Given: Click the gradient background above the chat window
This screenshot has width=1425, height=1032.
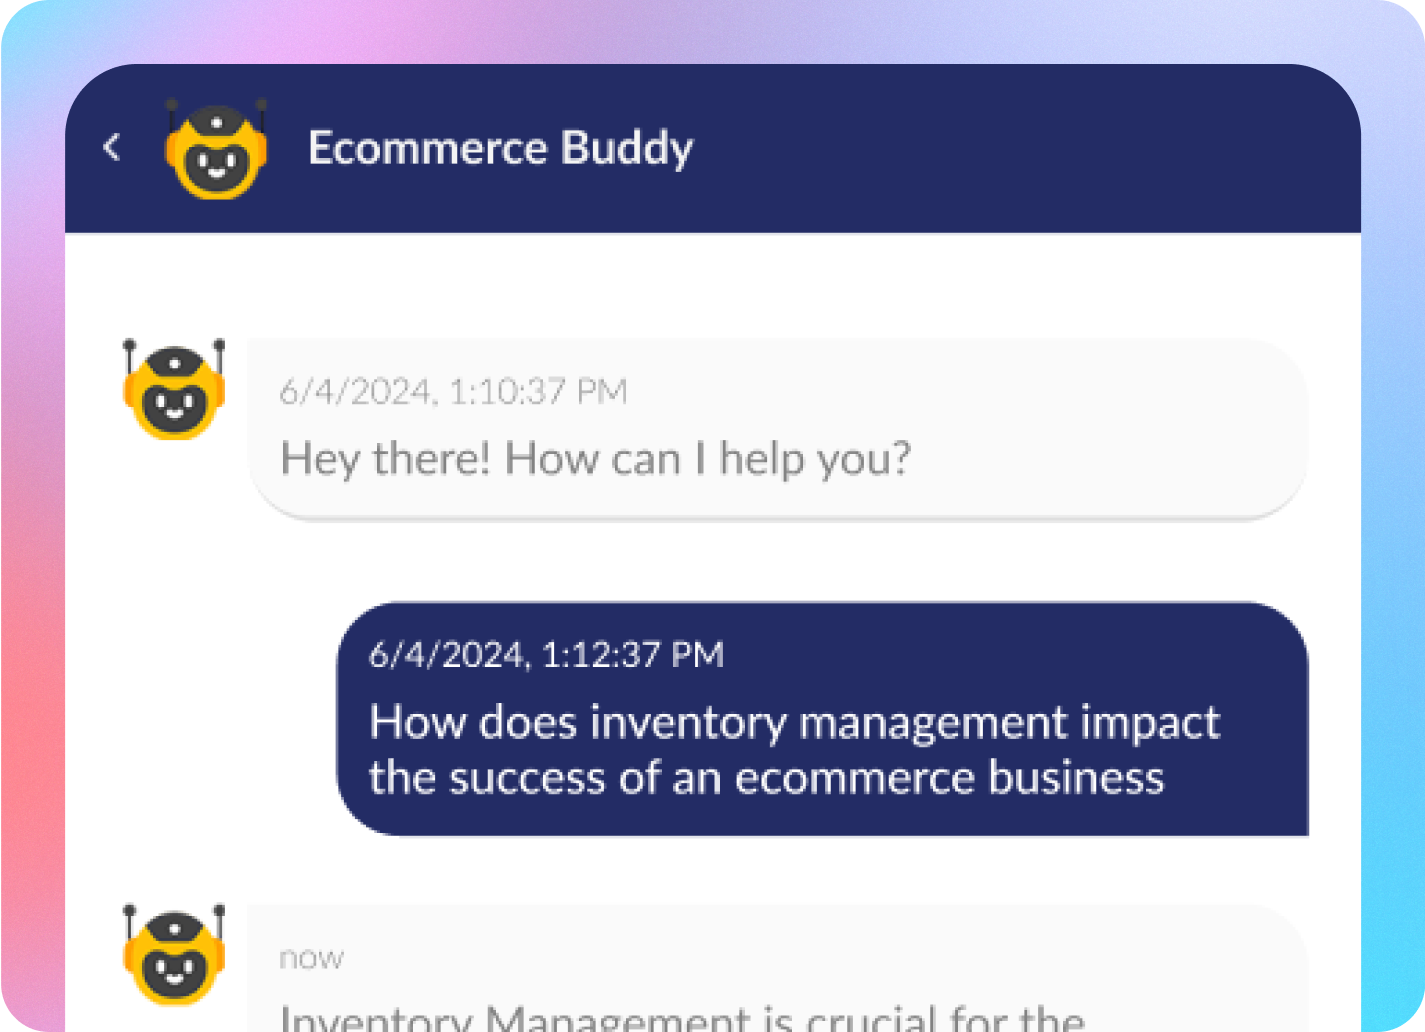Looking at the screenshot, I should click(x=712, y=30).
